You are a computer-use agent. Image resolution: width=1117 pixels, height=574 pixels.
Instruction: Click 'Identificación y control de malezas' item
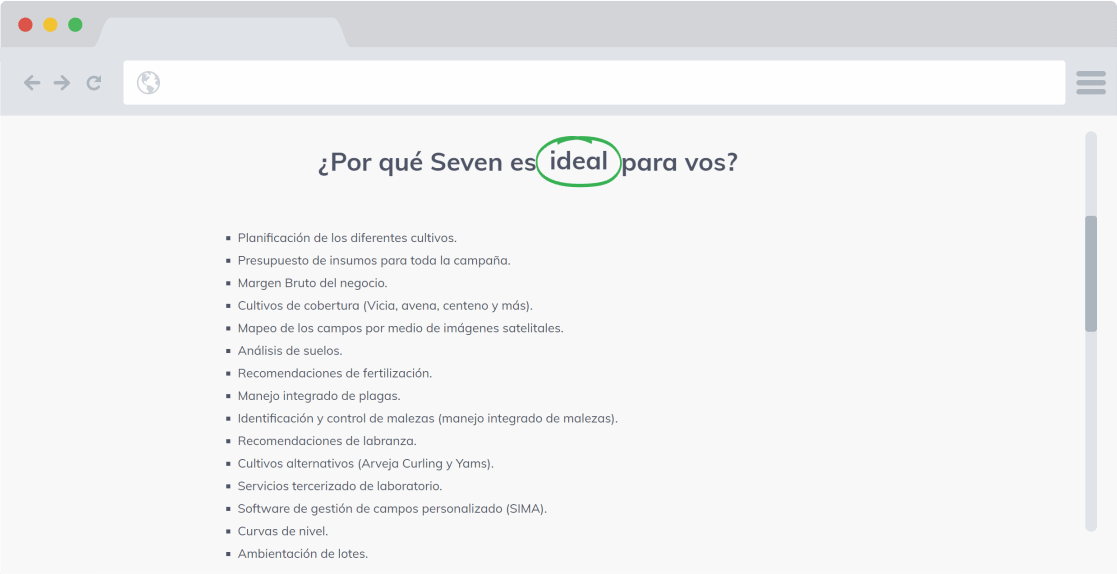click(x=427, y=418)
